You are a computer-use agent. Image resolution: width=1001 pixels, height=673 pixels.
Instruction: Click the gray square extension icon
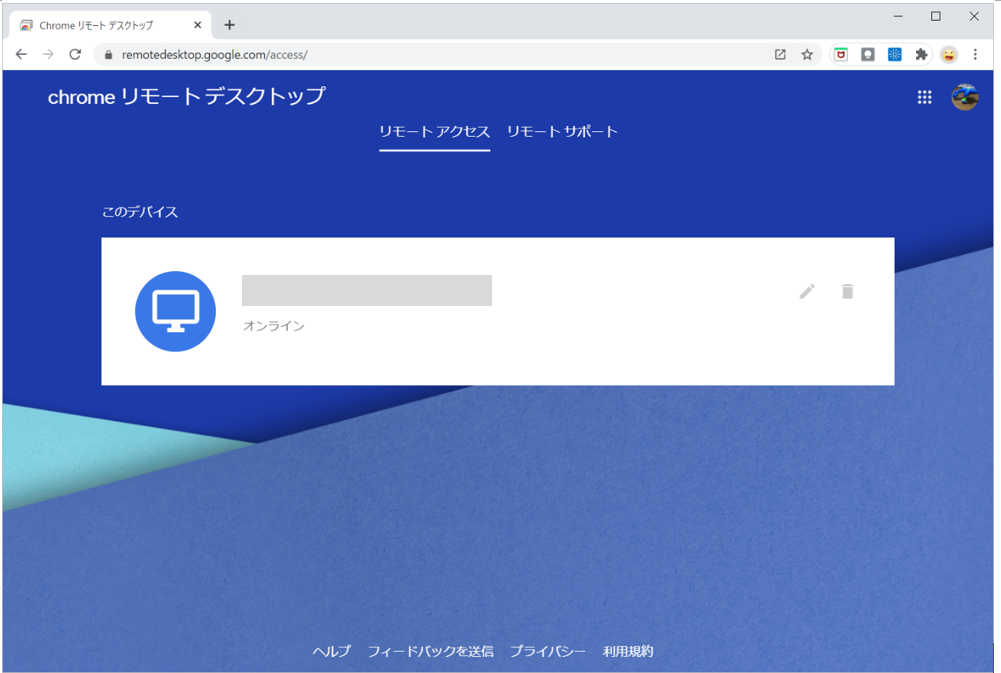pos(868,55)
